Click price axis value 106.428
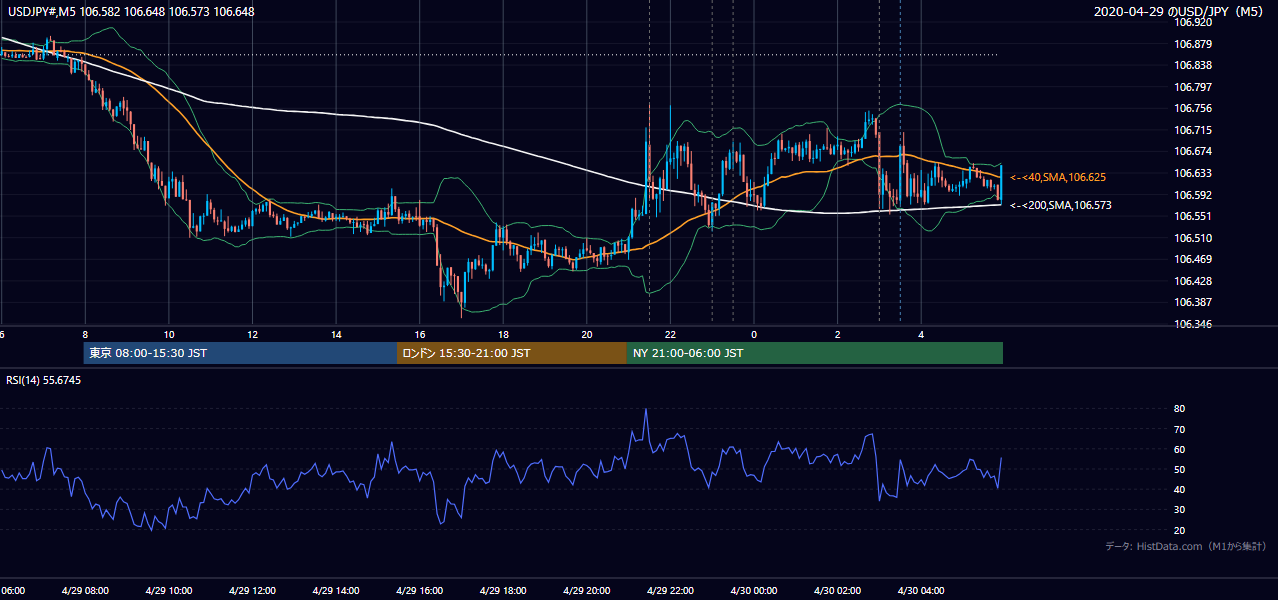This screenshot has height=600, width=1278. [x=1193, y=281]
